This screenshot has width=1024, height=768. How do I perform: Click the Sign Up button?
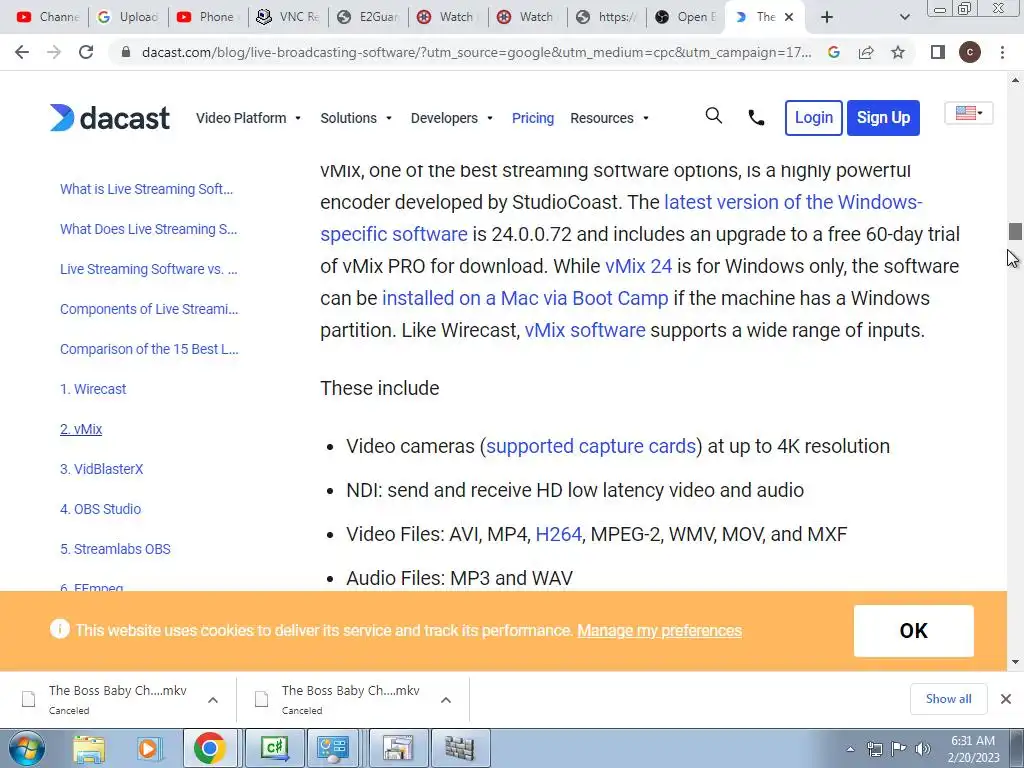pyautogui.click(x=883, y=118)
